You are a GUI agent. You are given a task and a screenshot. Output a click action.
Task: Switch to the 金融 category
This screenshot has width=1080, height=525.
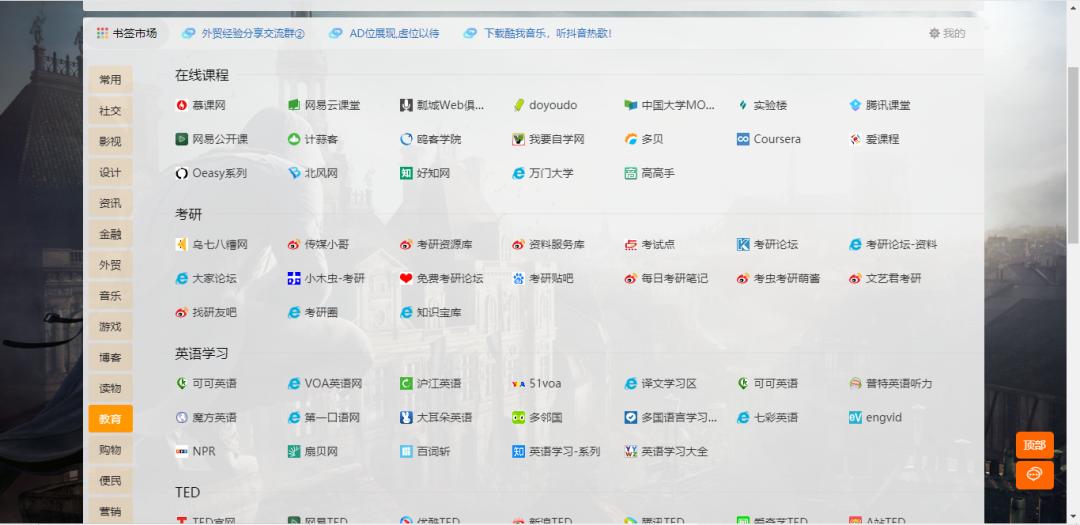110,234
